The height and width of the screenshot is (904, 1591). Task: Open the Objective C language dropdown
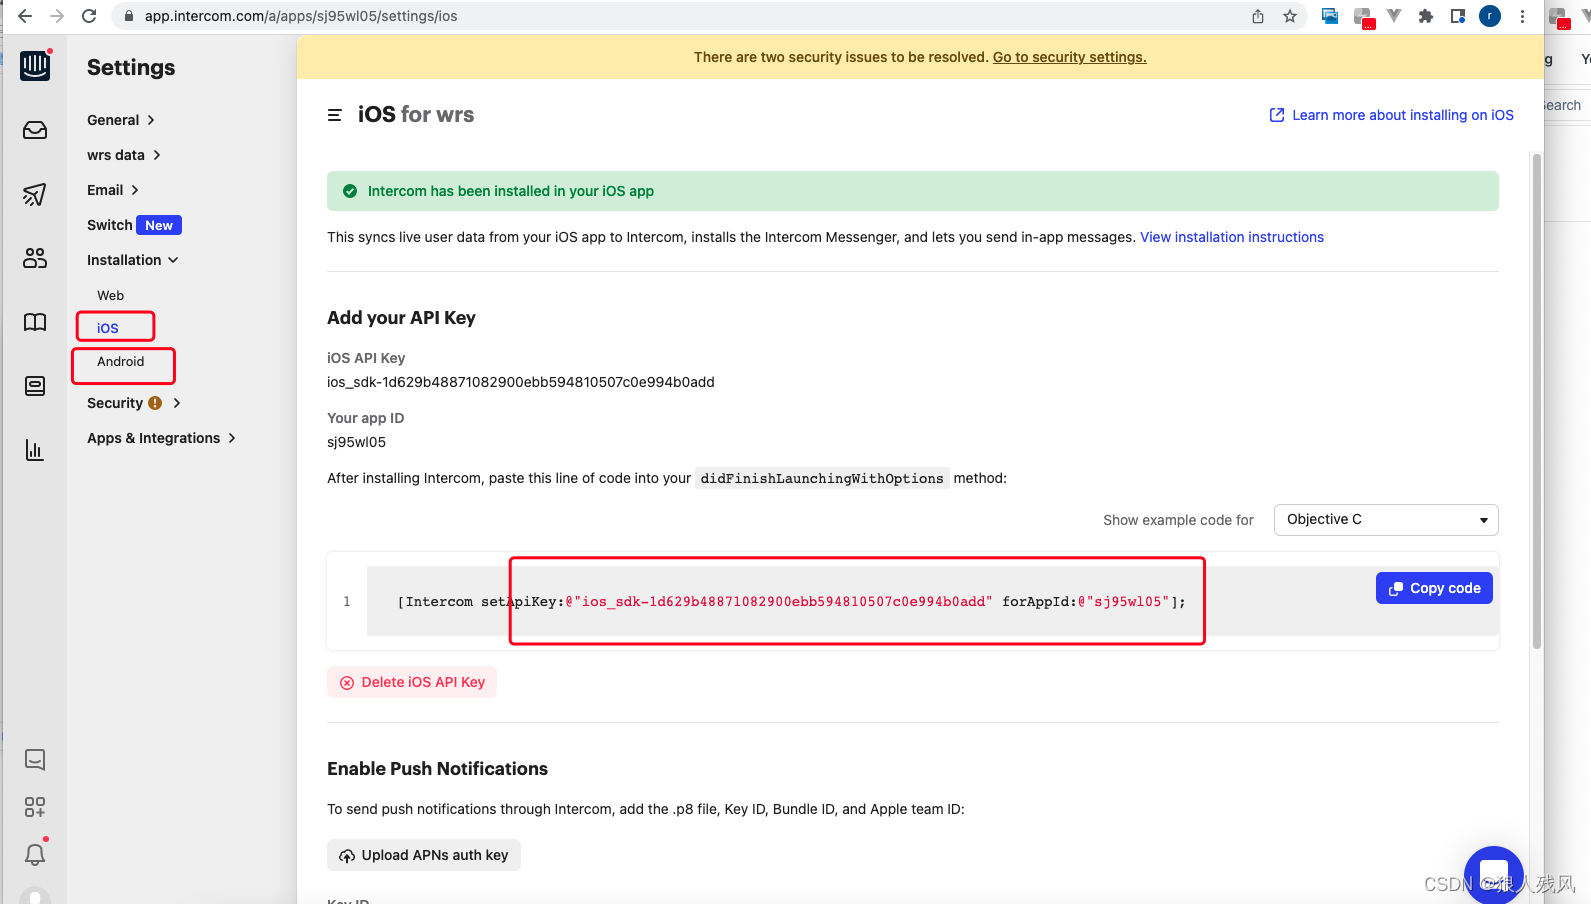pos(1386,520)
